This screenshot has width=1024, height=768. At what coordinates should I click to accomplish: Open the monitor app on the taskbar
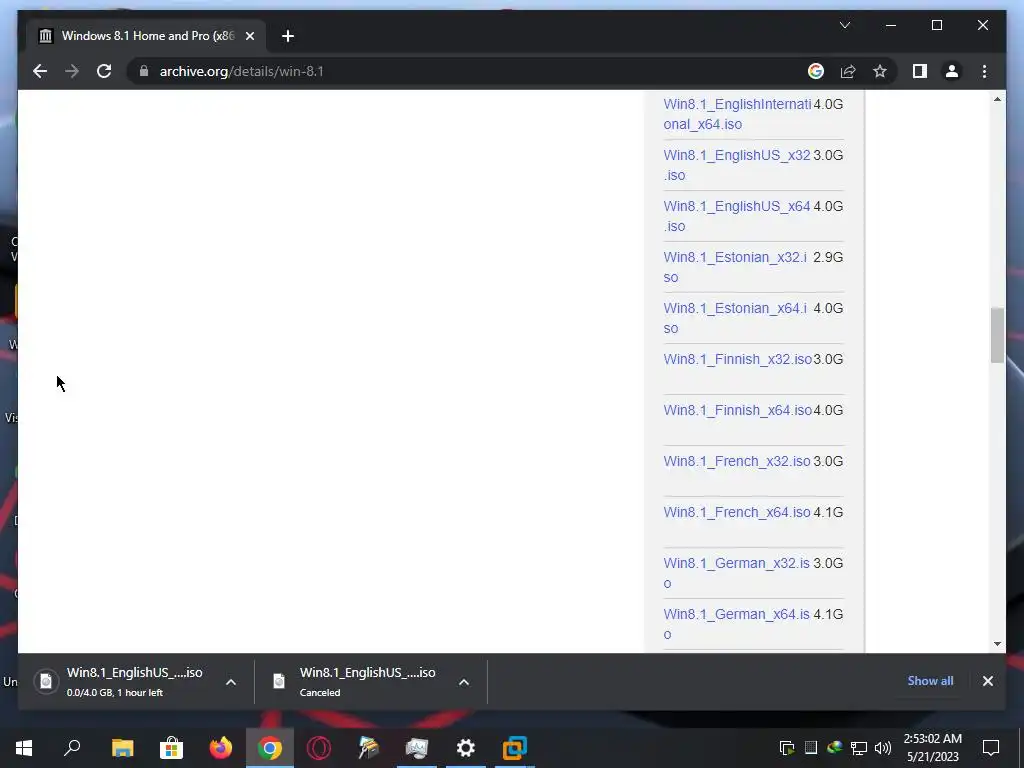click(x=417, y=748)
